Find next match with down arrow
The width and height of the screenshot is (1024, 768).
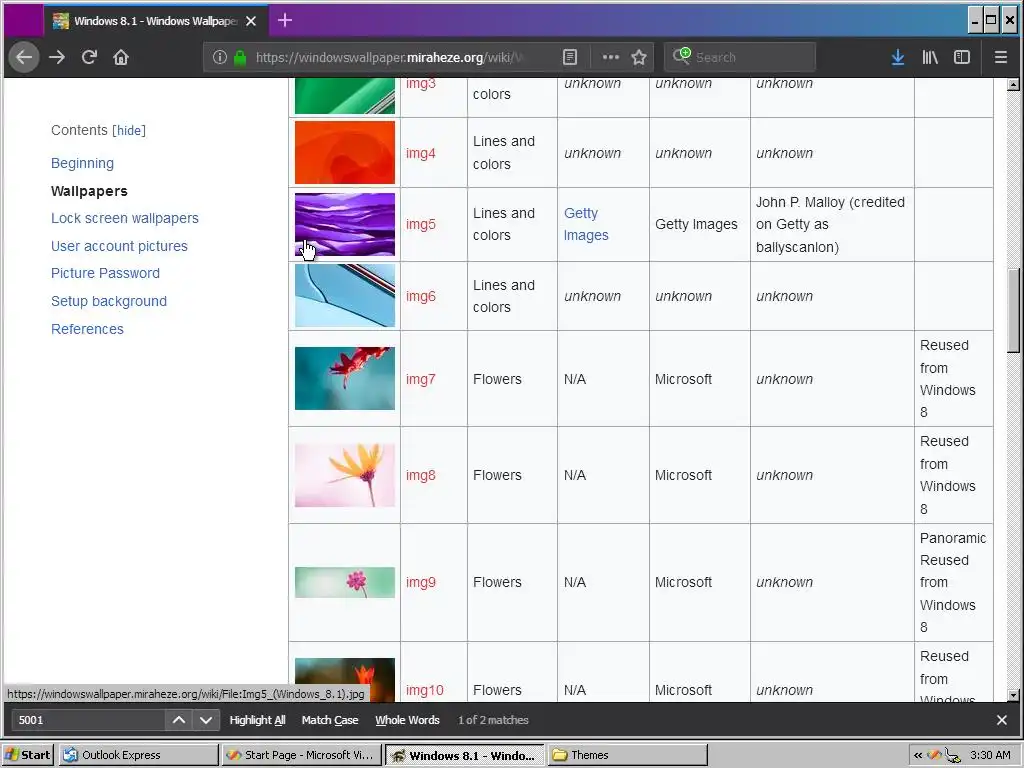tap(206, 720)
